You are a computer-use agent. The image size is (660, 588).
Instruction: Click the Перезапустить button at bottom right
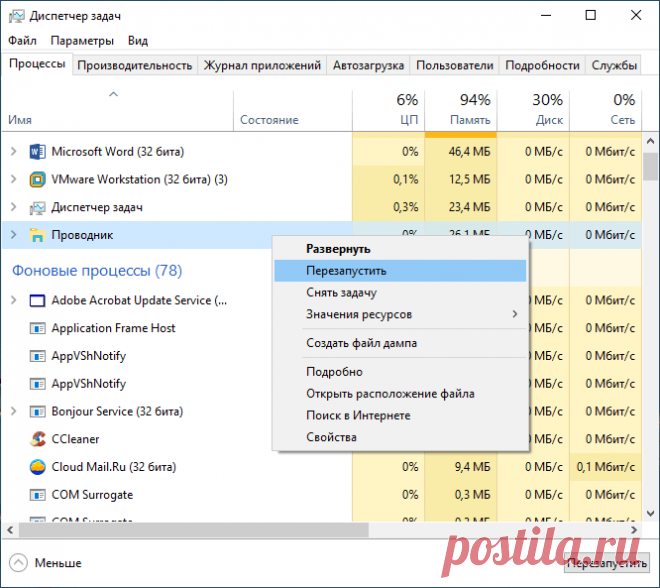pyautogui.click(x=606, y=563)
